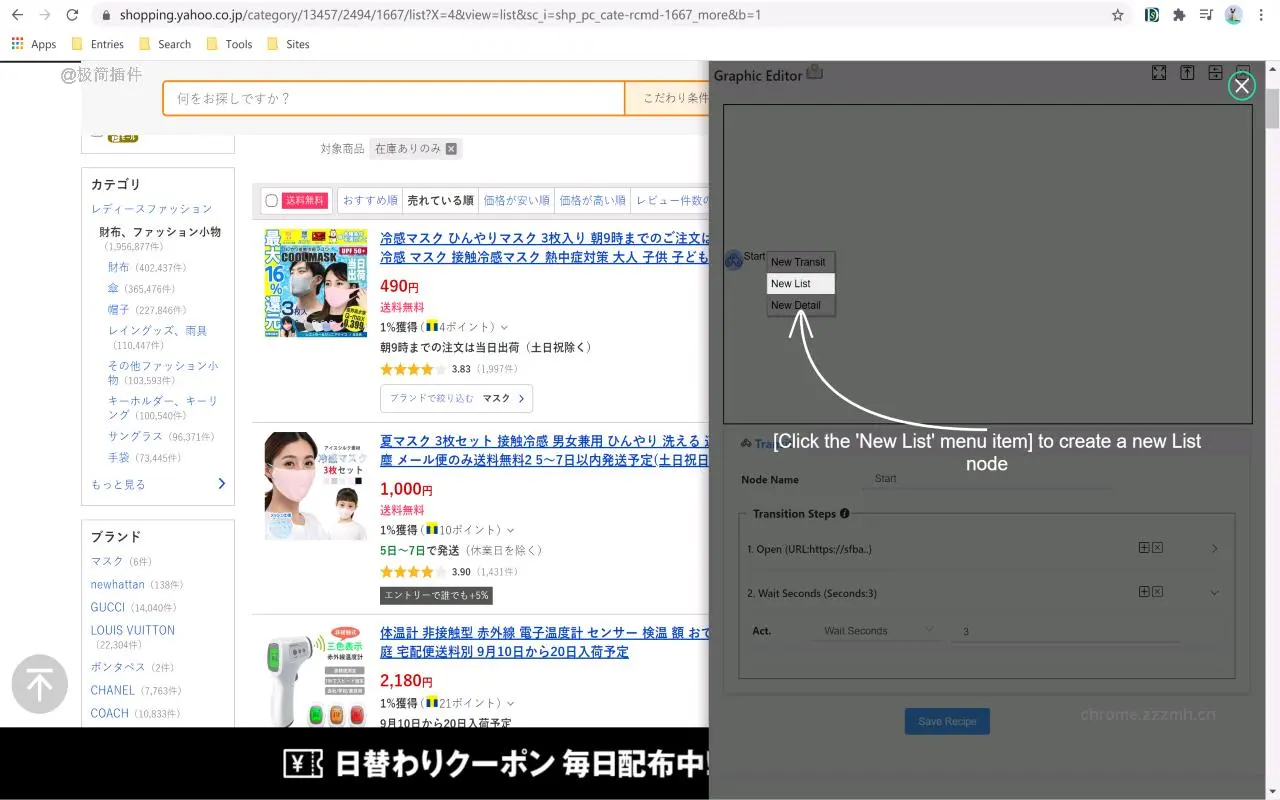Viewport: 1280px width, 800px height.
Task: Click the upload/export icon in Graphic Editor header
Action: tap(1187, 73)
